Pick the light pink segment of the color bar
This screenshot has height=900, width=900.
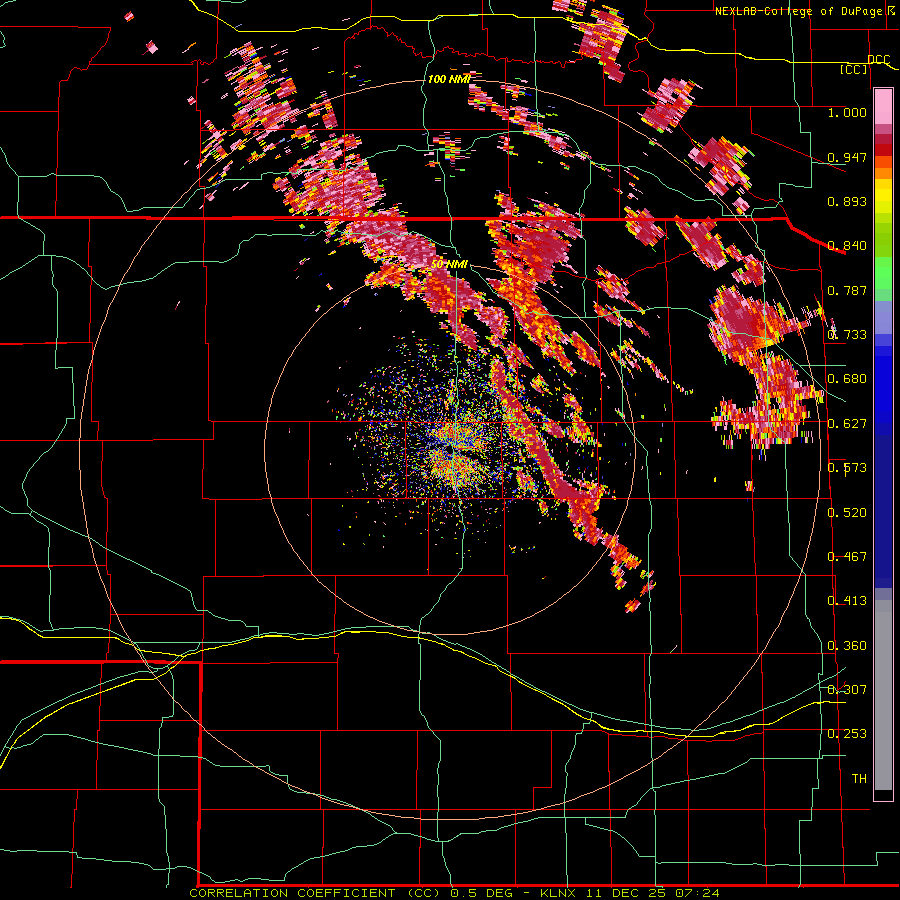coord(883,107)
